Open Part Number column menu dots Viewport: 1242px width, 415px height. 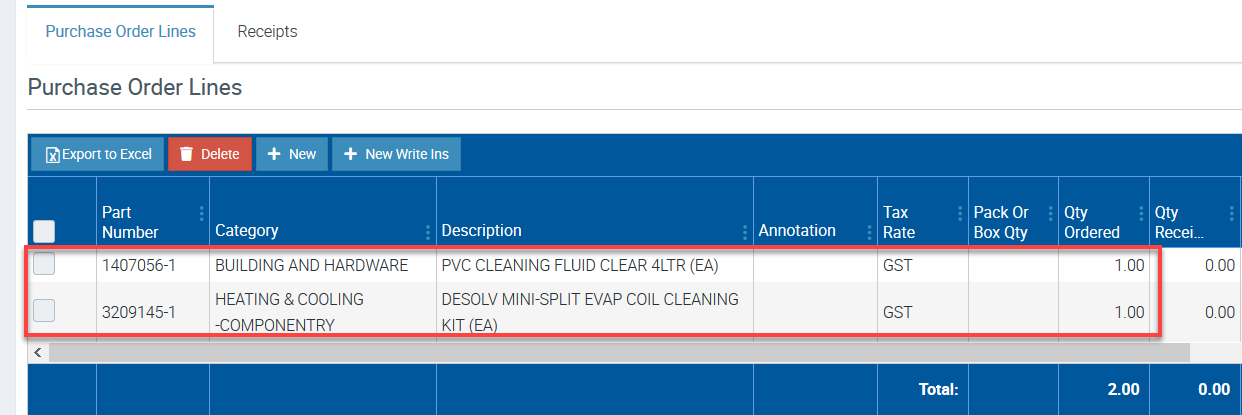click(201, 213)
